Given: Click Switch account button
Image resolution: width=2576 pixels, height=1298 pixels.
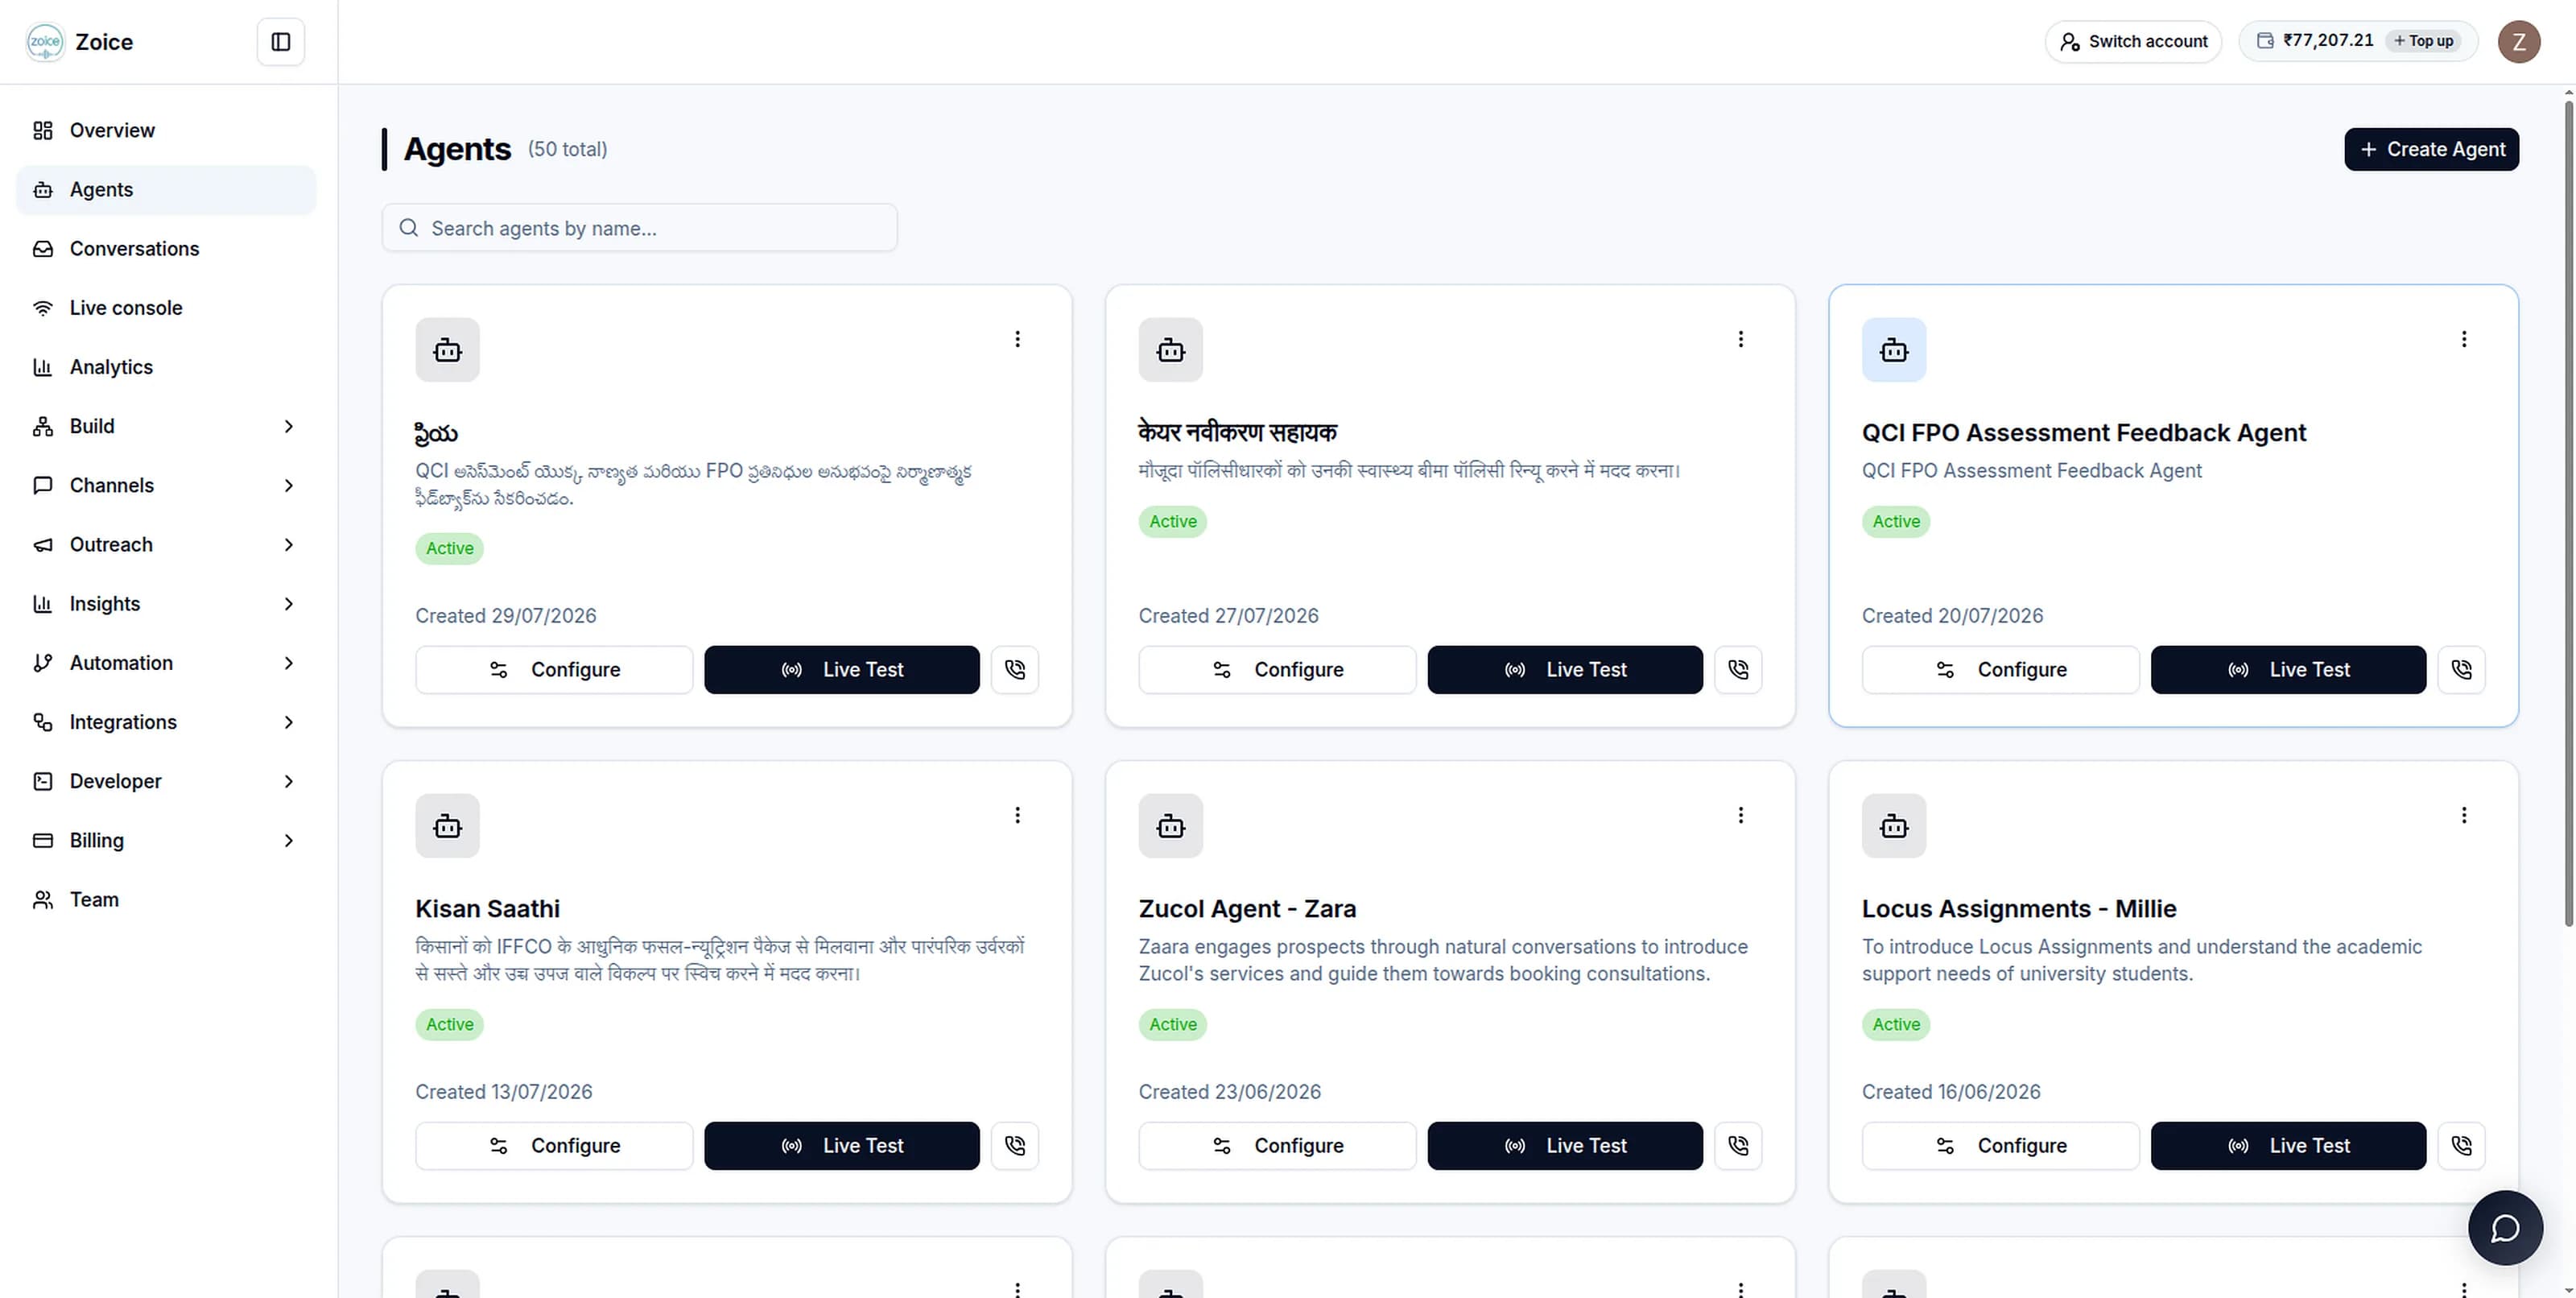Looking at the screenshot, I should (2133, 42).
